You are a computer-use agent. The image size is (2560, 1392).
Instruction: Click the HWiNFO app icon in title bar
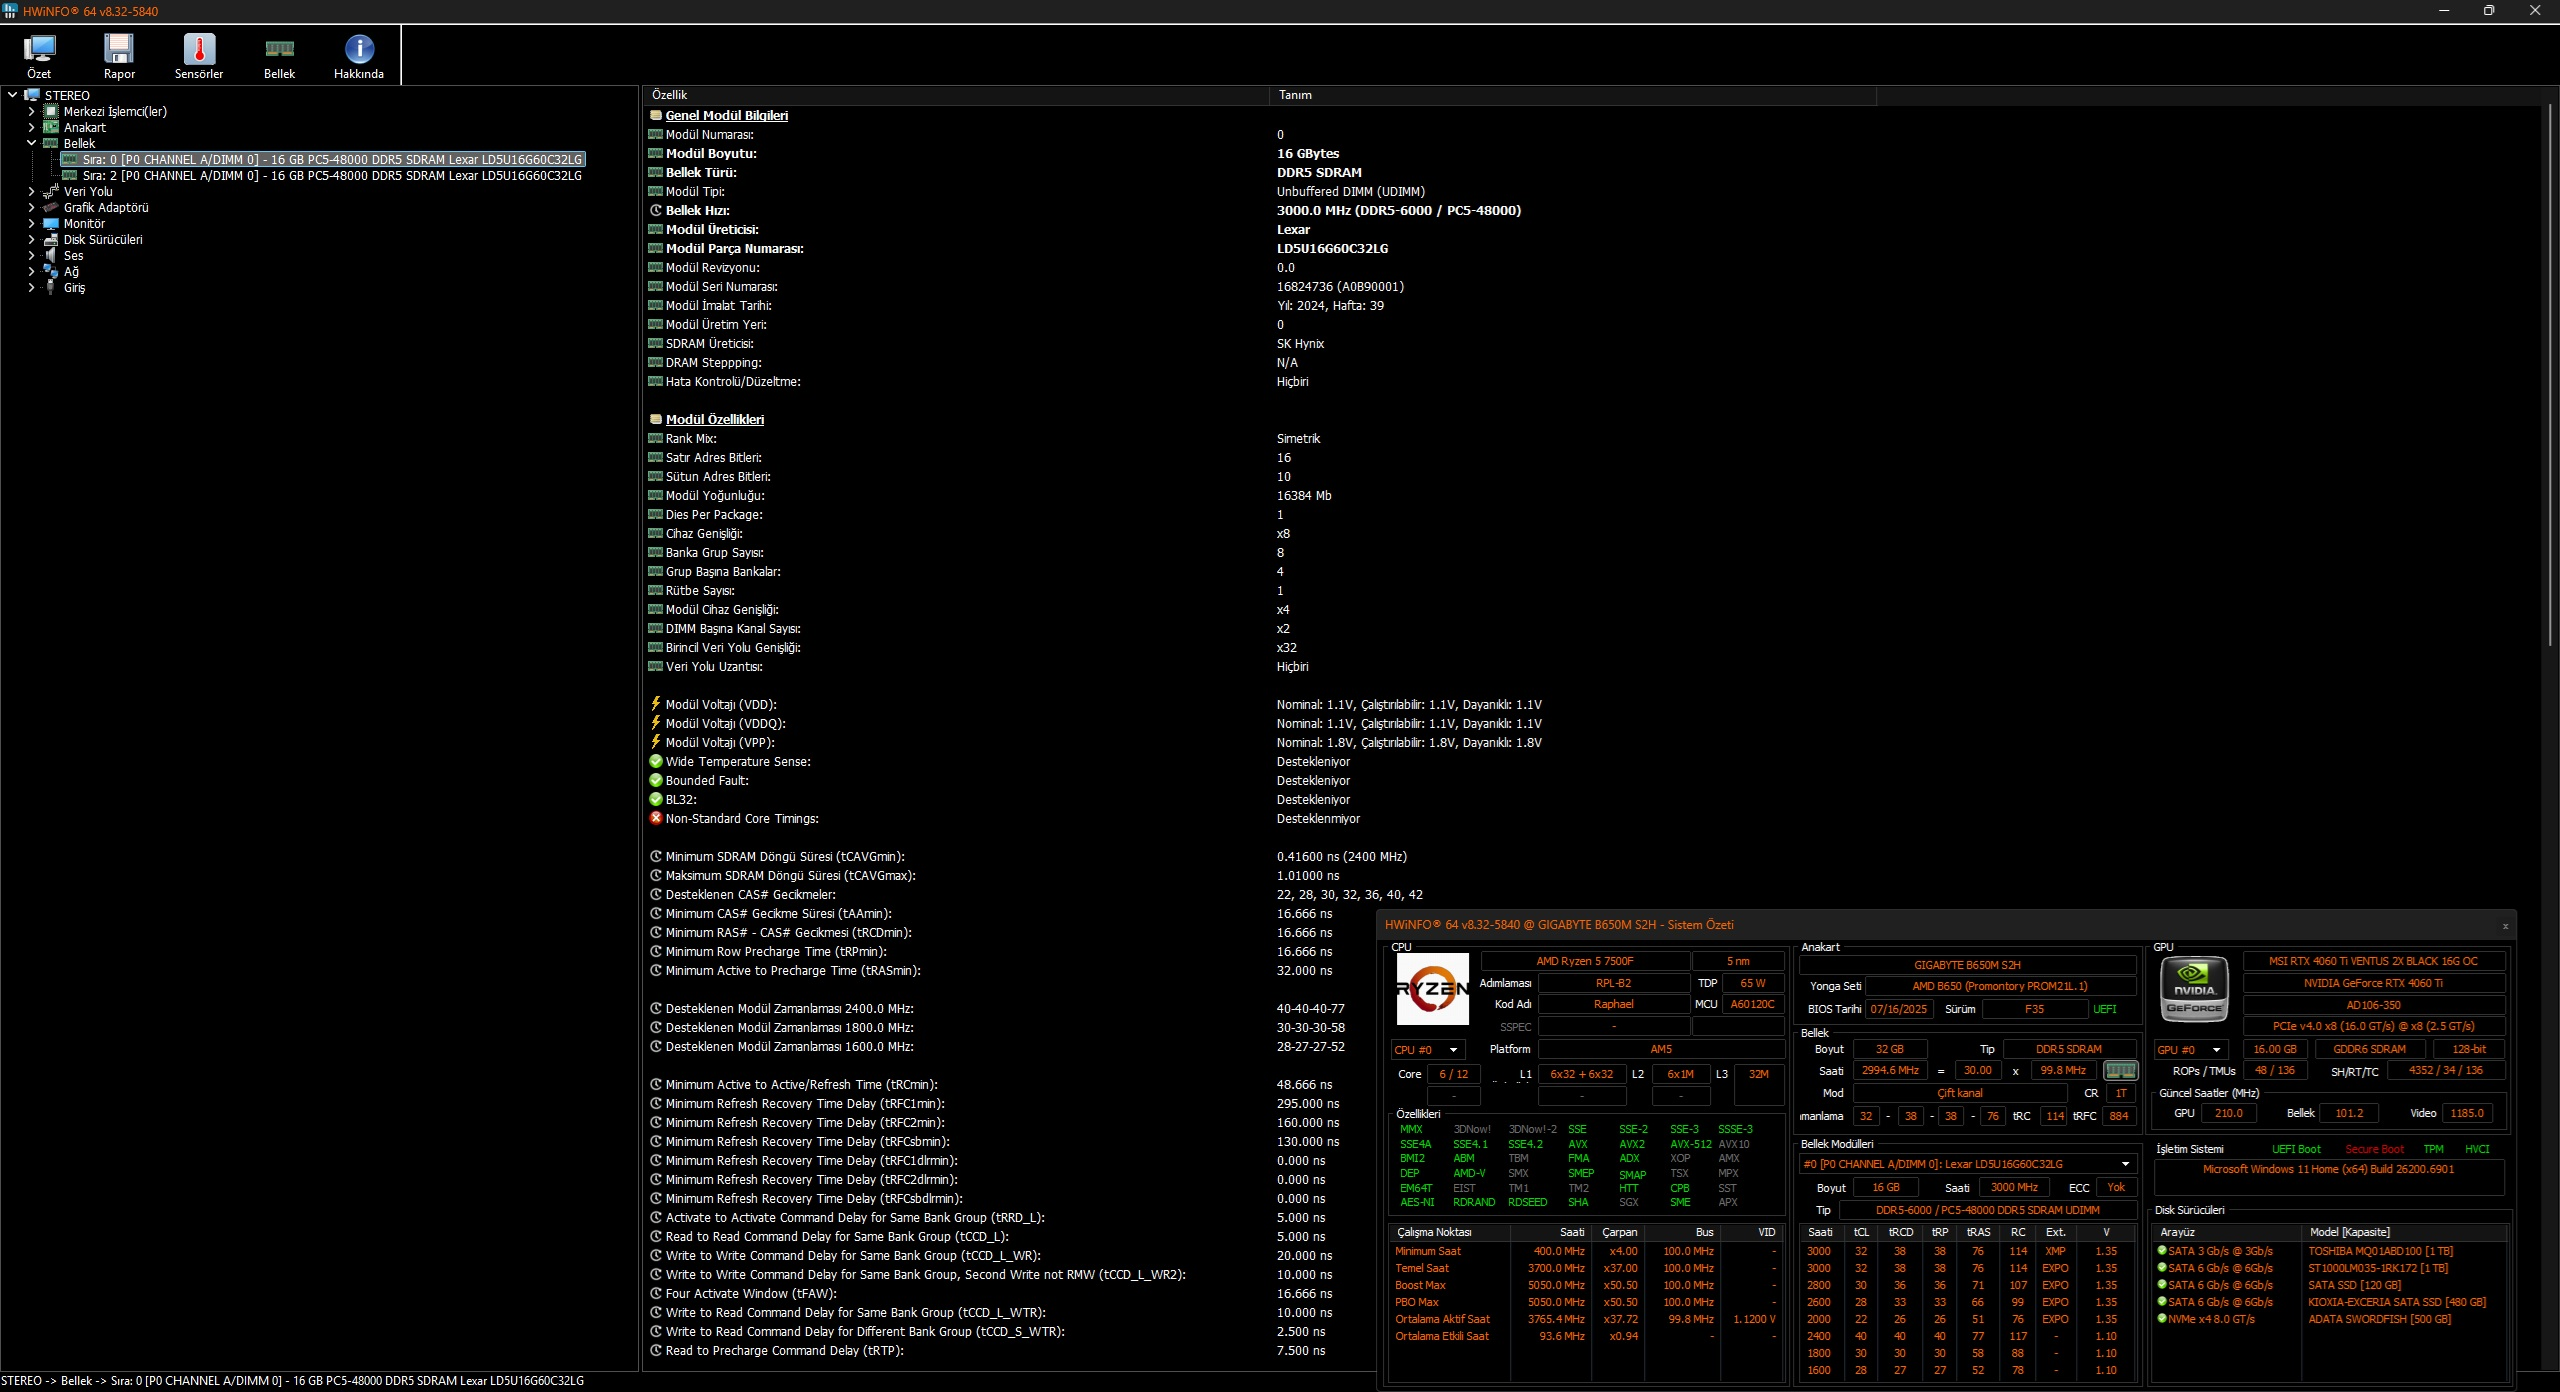[11, 11]
